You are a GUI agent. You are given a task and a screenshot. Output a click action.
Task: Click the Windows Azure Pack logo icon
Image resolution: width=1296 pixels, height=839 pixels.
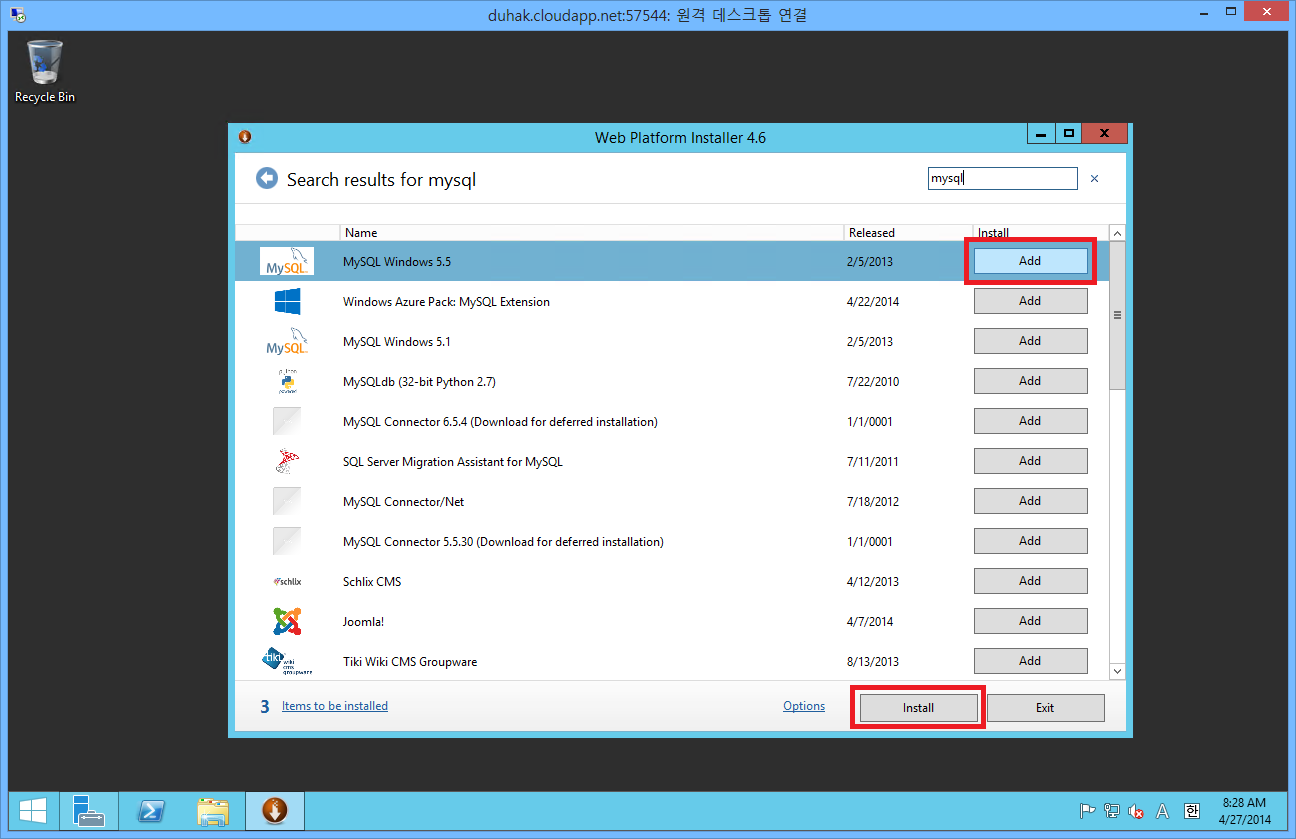(x=287, y=301)
